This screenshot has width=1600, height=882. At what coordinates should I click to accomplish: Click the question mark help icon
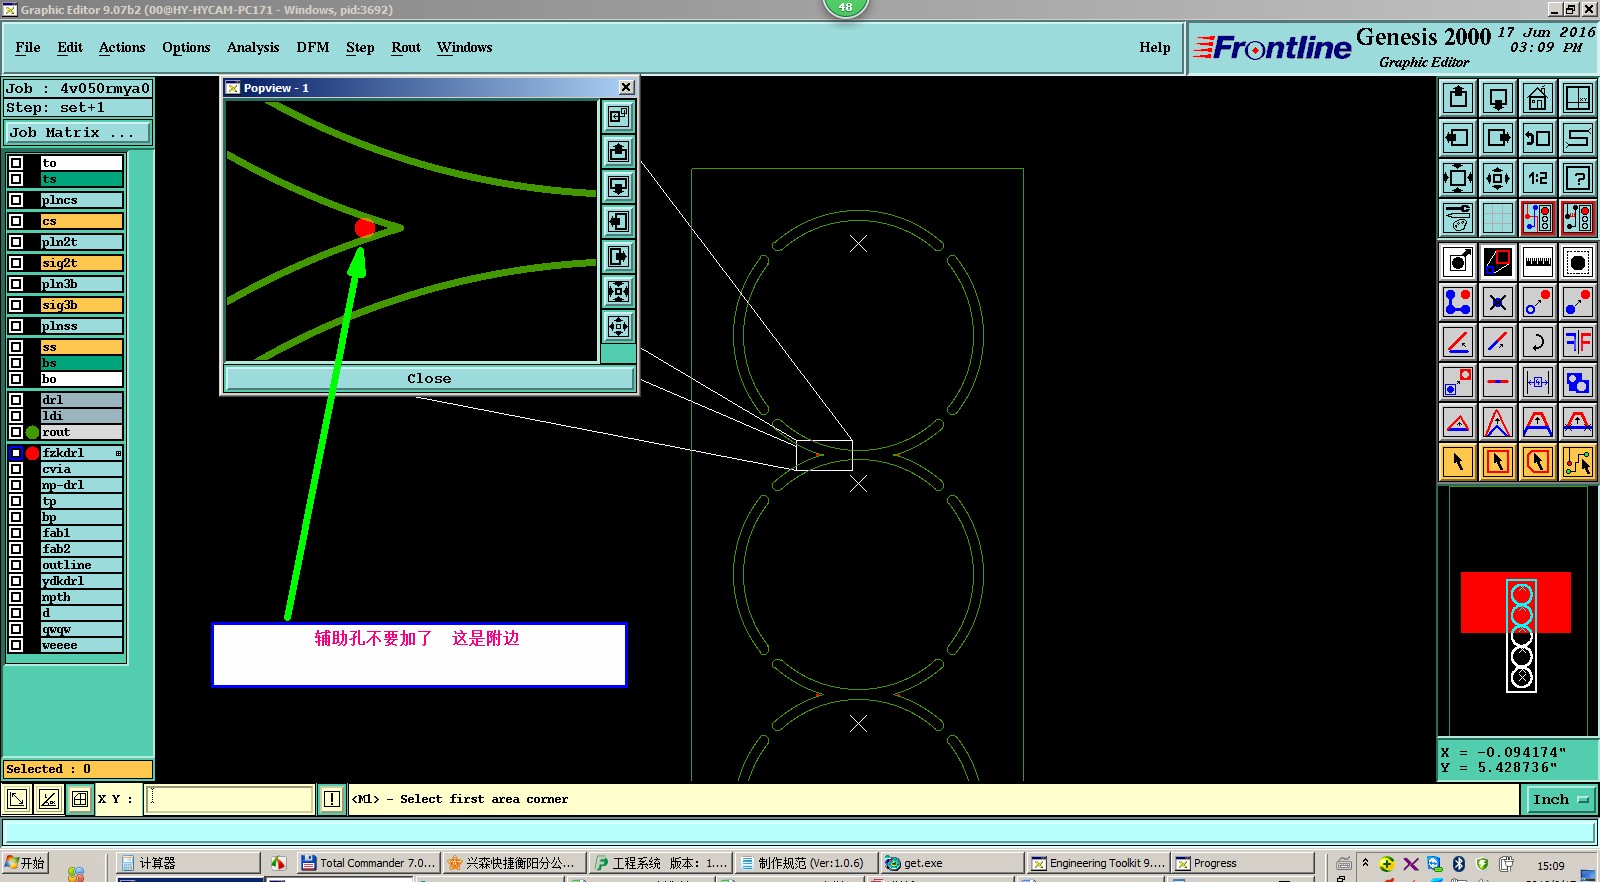tap(1578, 178)
